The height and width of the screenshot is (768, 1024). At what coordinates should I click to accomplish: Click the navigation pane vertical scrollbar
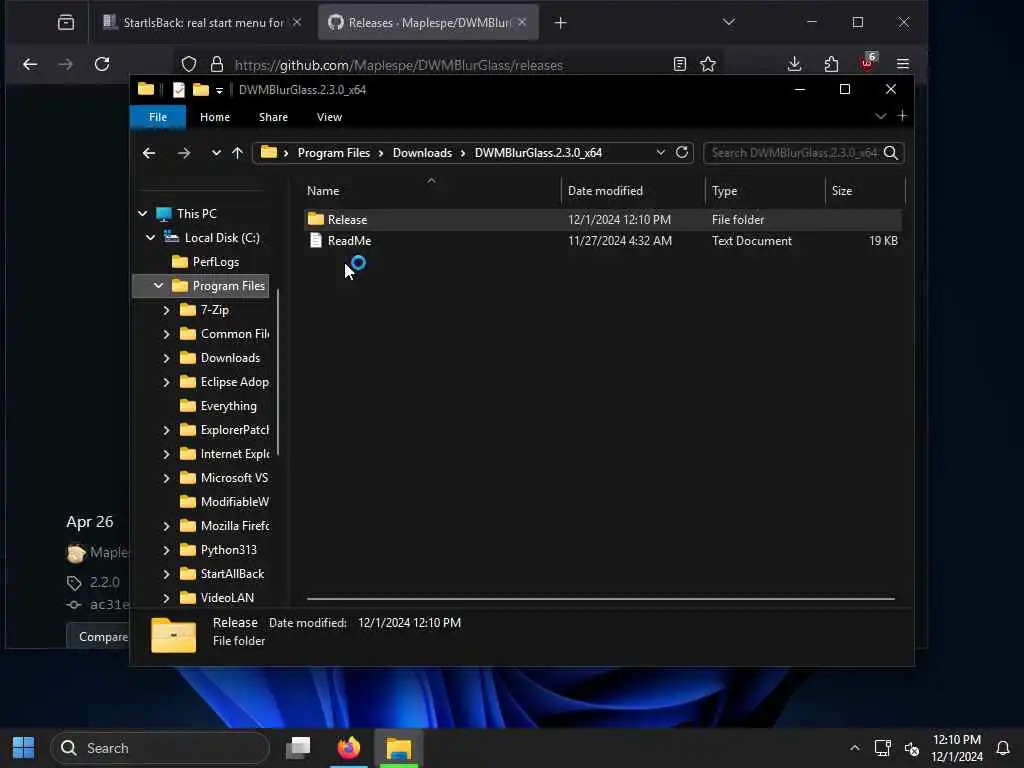point(278,372)
